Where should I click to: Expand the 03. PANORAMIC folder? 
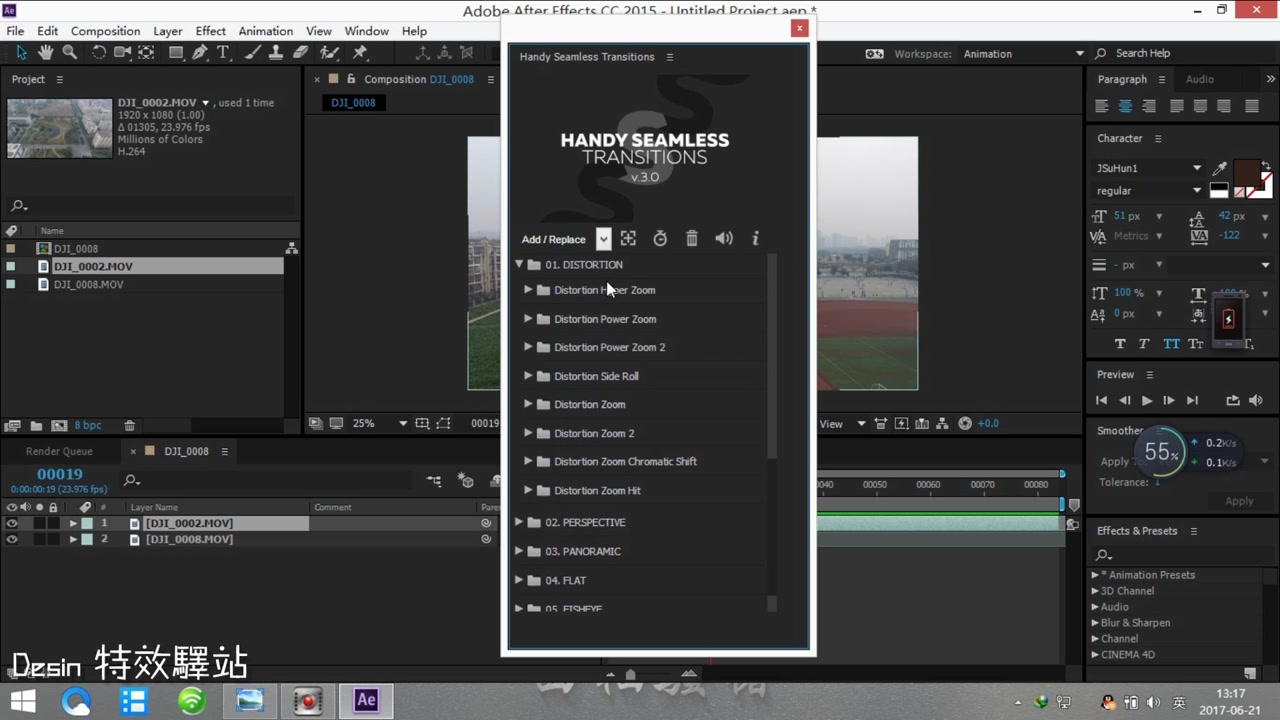(519, 551)
